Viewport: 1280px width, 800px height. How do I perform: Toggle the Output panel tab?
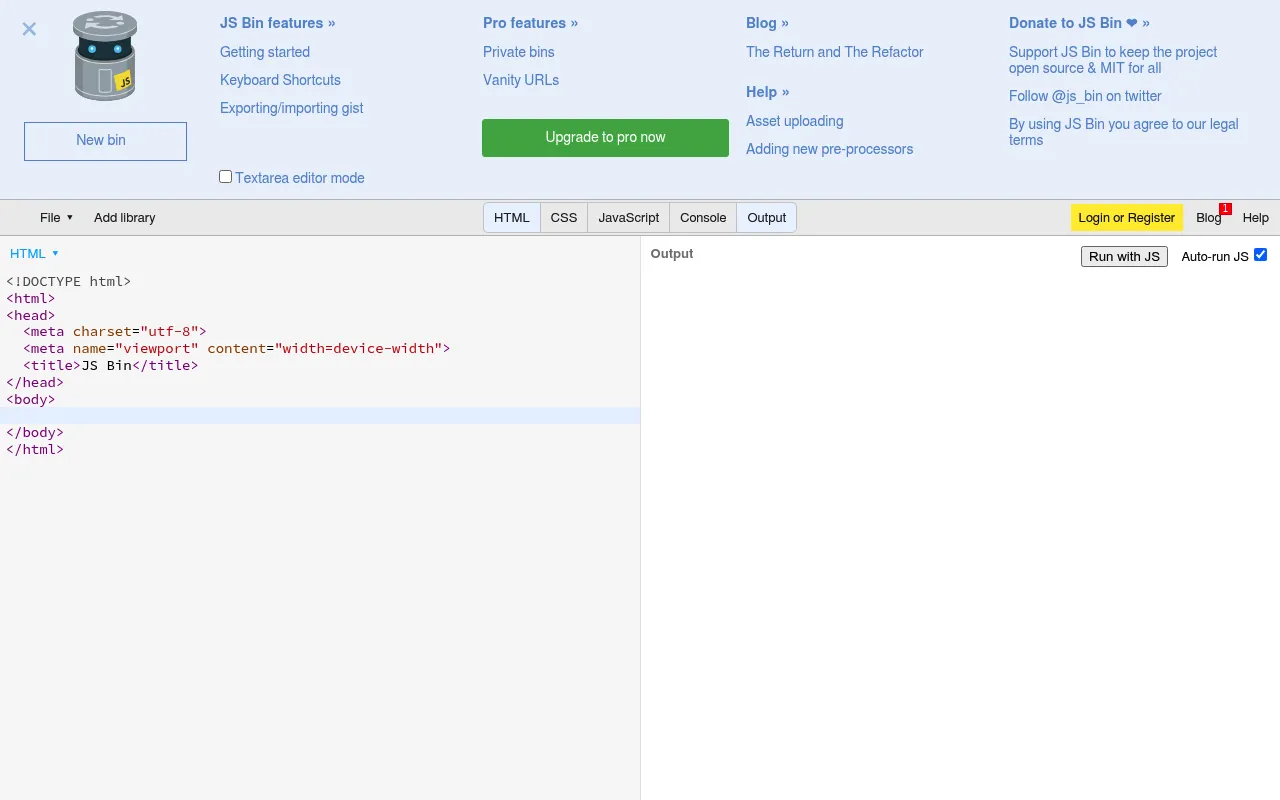(767, 217)
